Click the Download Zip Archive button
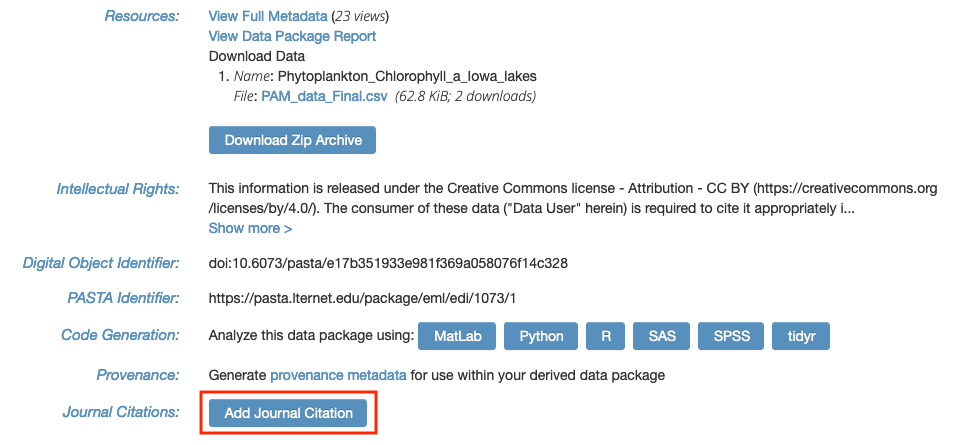 pos(292,140)
